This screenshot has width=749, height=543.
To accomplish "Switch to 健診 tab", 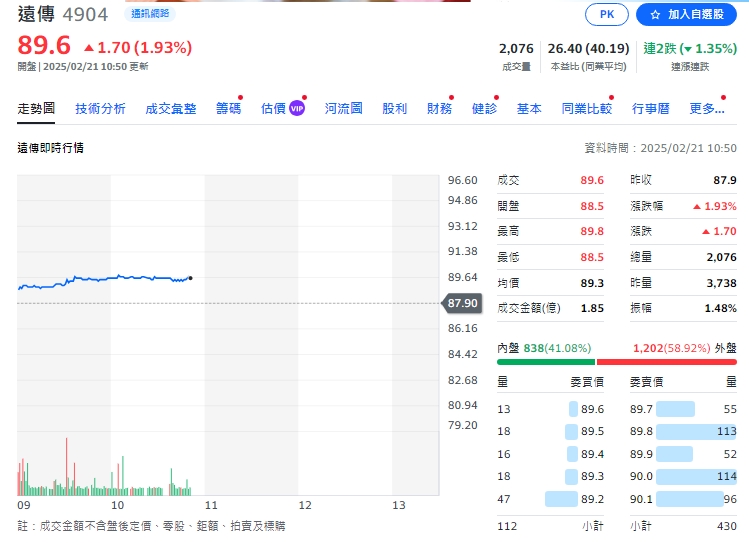I will coord(484,108).
